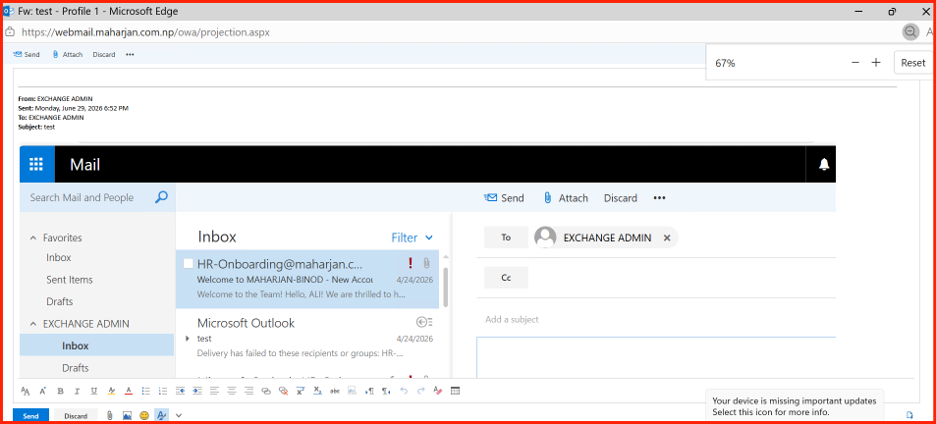936x424 pixels.
Task: Click the To button in pasted screenshot
Action: tap(506, 238)
